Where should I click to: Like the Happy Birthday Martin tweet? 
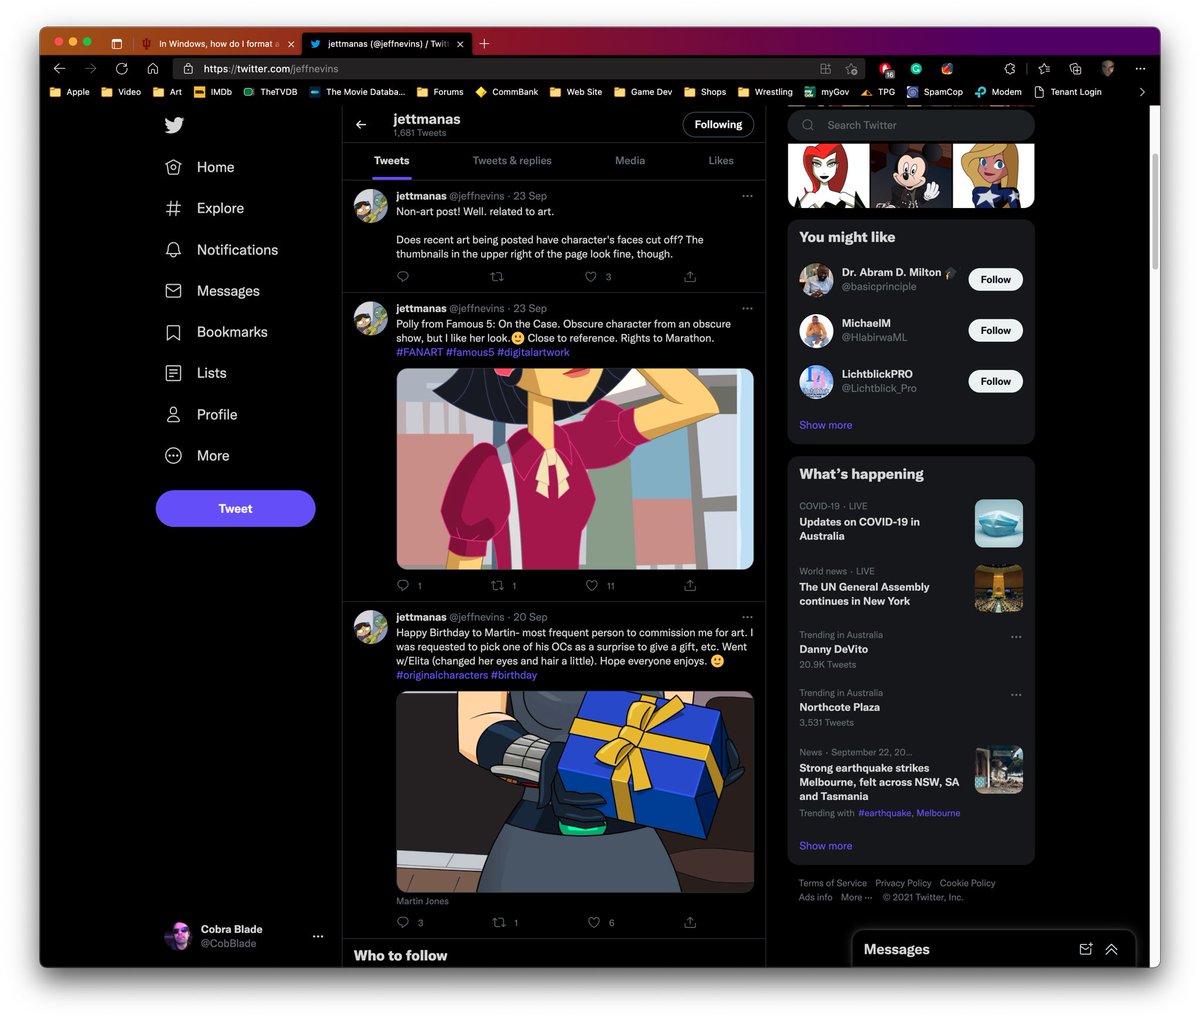tap(593, 922)
